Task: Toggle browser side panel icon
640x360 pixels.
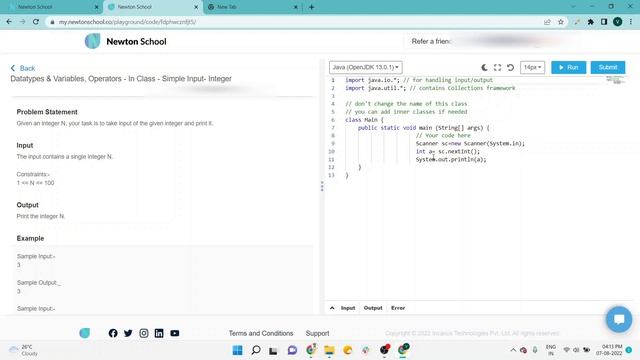Action: click(604, 22)
